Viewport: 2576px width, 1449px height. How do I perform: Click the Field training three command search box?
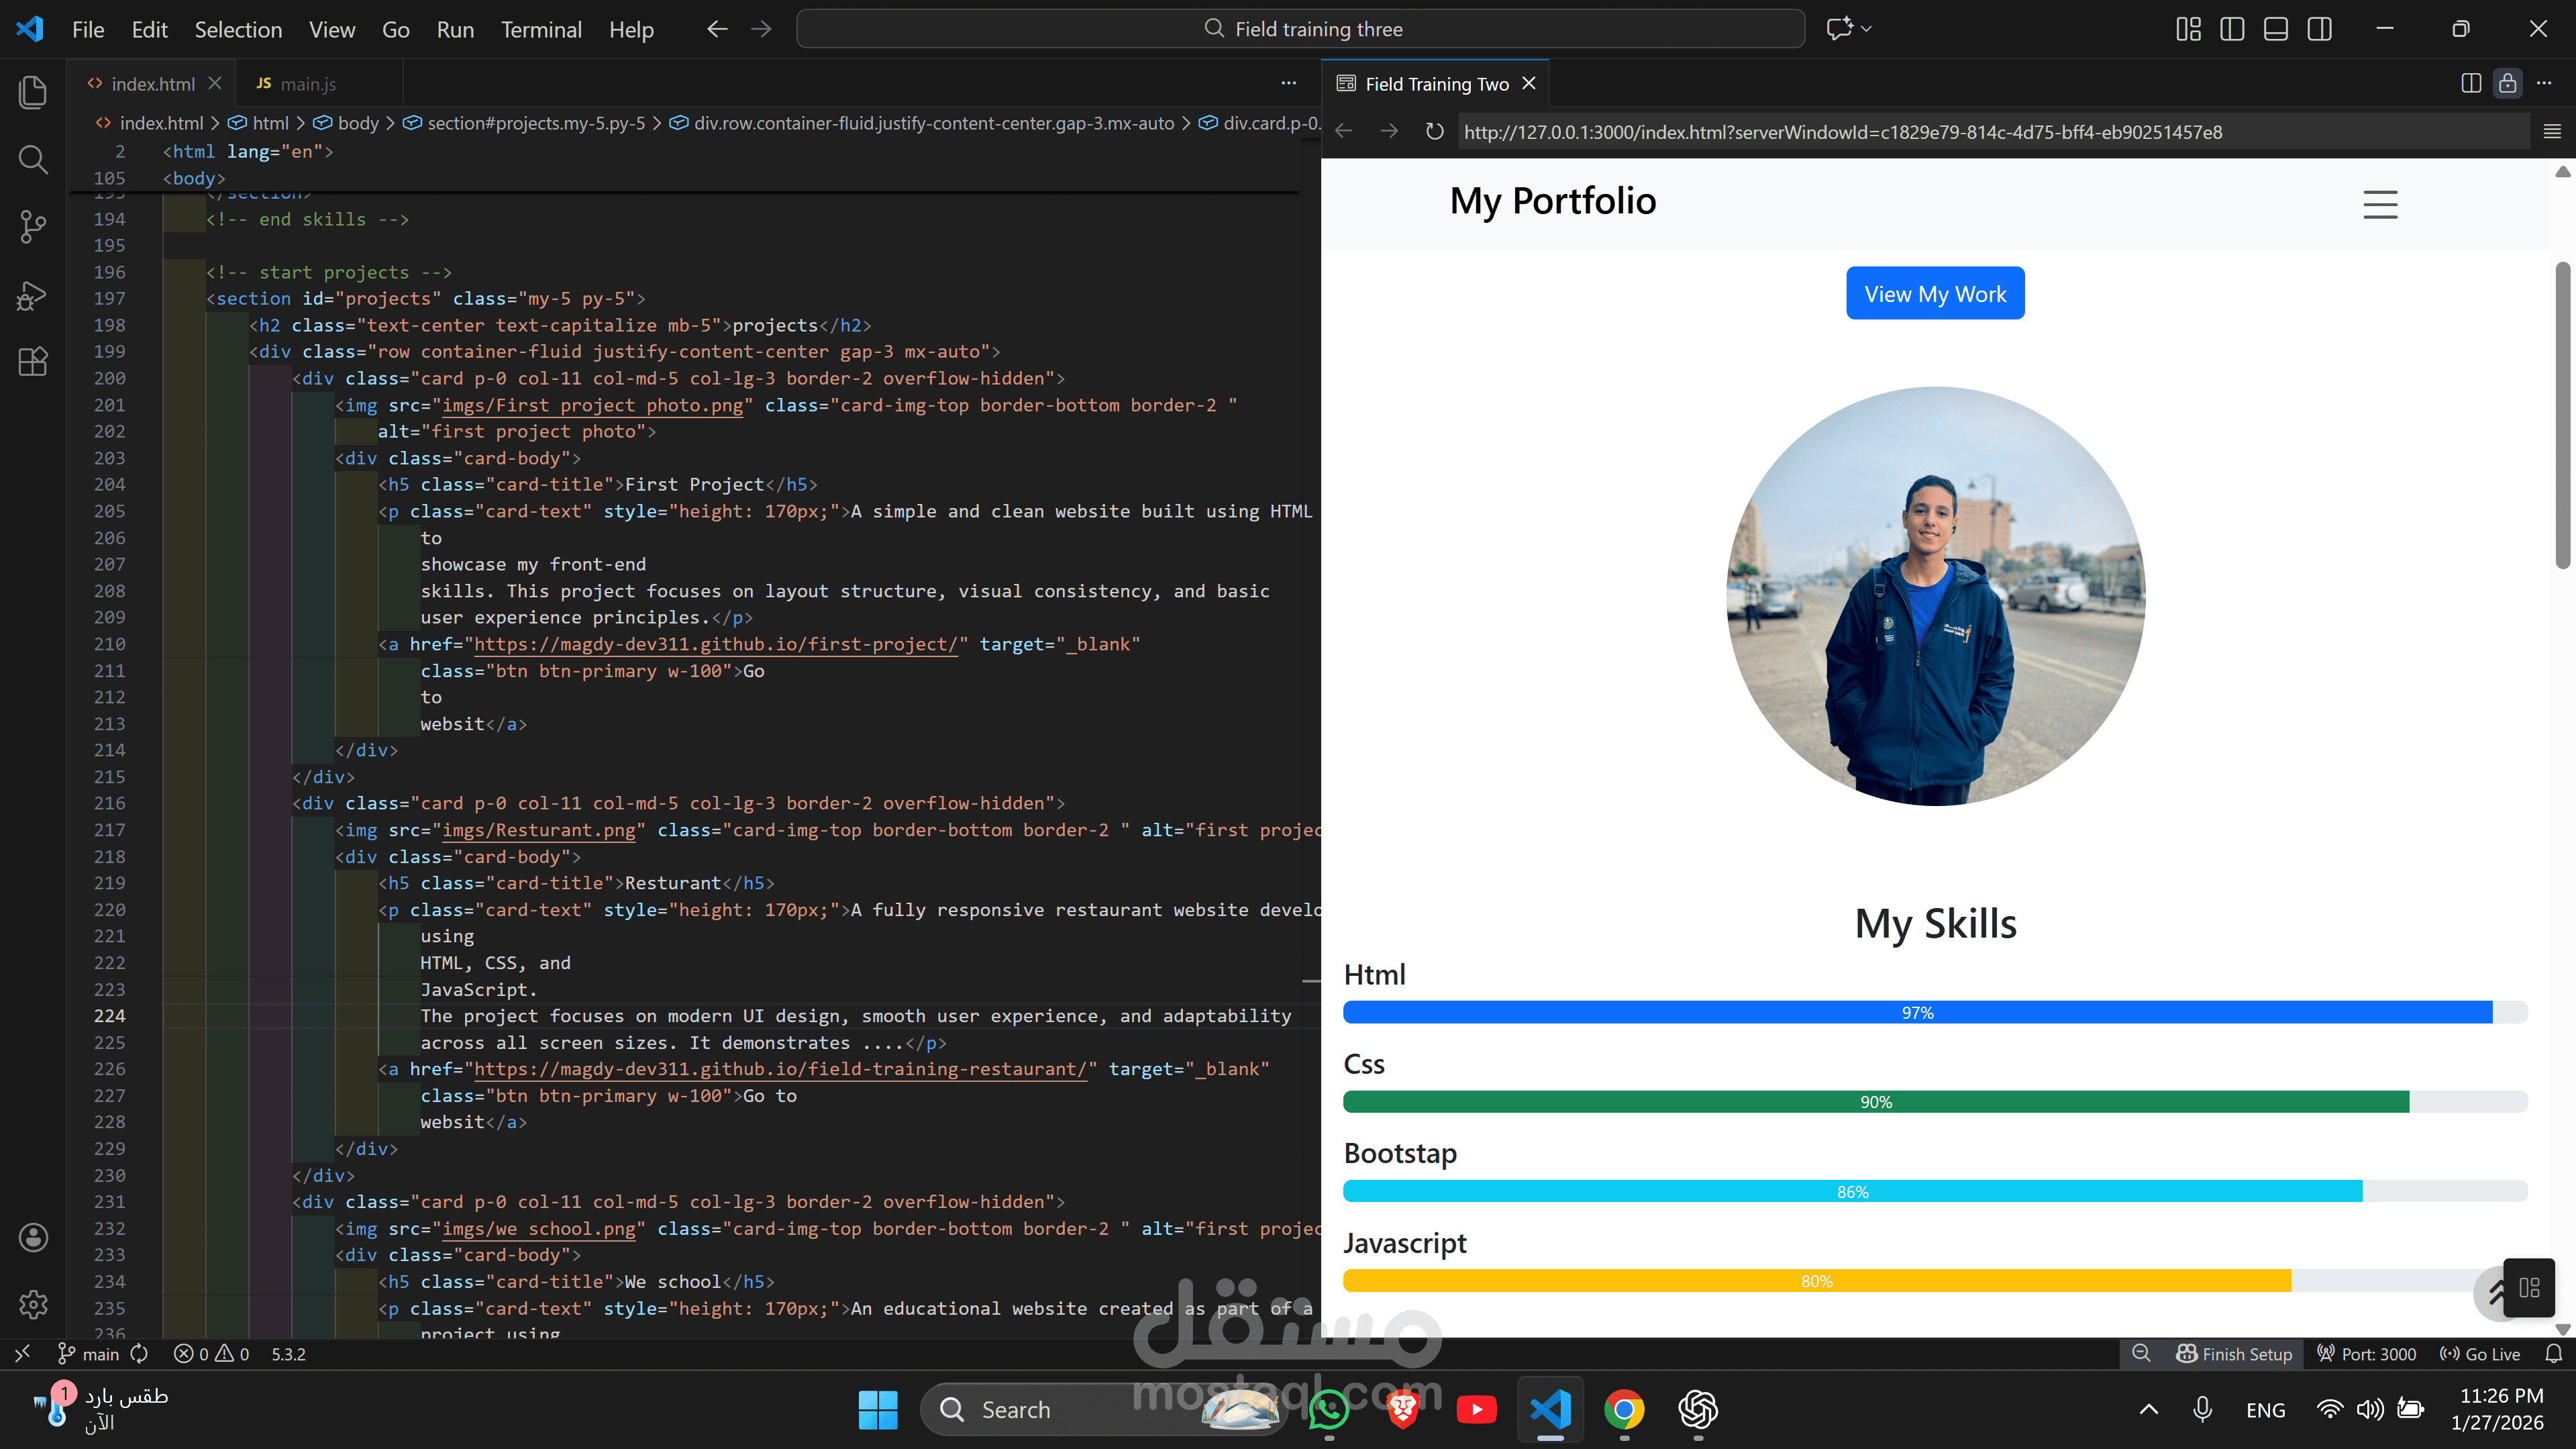pyautogui.click(x=1300, y=29)
